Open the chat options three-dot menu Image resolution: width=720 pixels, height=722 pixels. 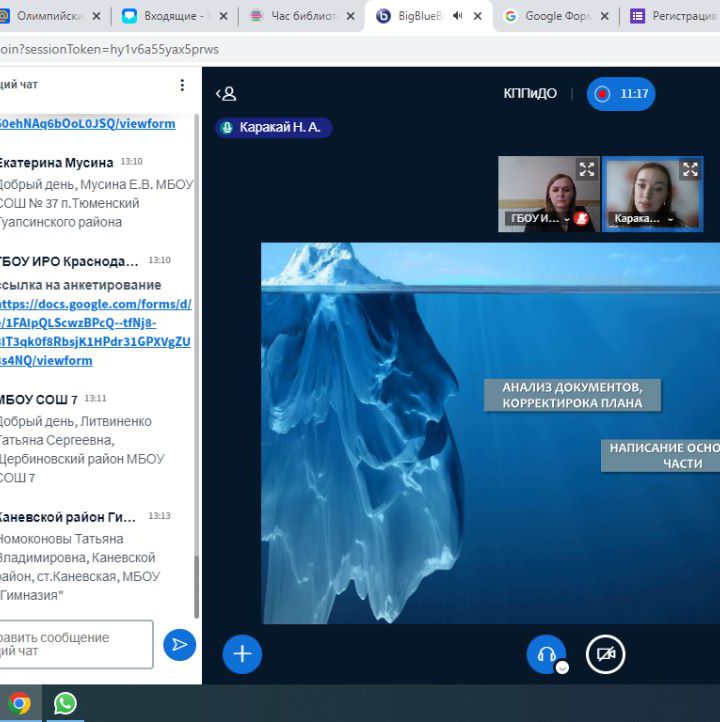(x=182, y=85)
